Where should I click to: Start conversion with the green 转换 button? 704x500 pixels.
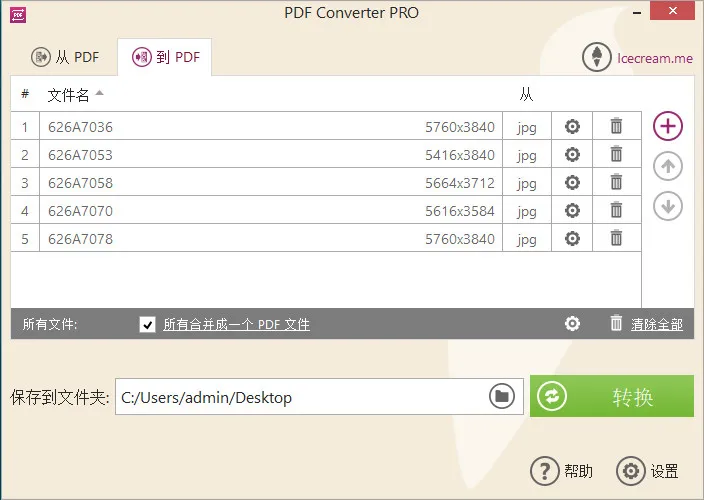click(612, 396)
